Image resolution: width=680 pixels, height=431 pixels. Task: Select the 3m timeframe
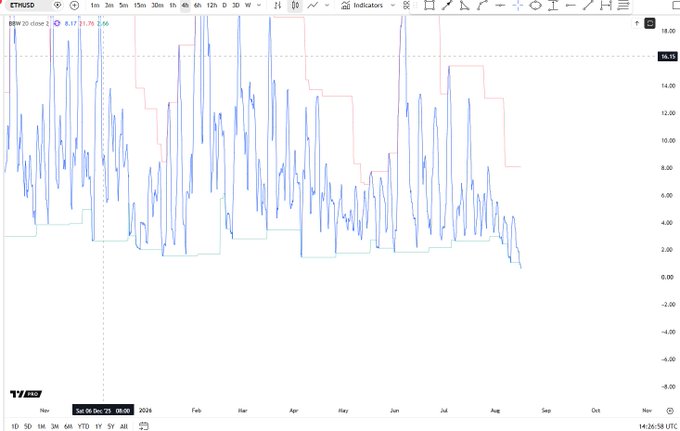click(x=109, y=5)
